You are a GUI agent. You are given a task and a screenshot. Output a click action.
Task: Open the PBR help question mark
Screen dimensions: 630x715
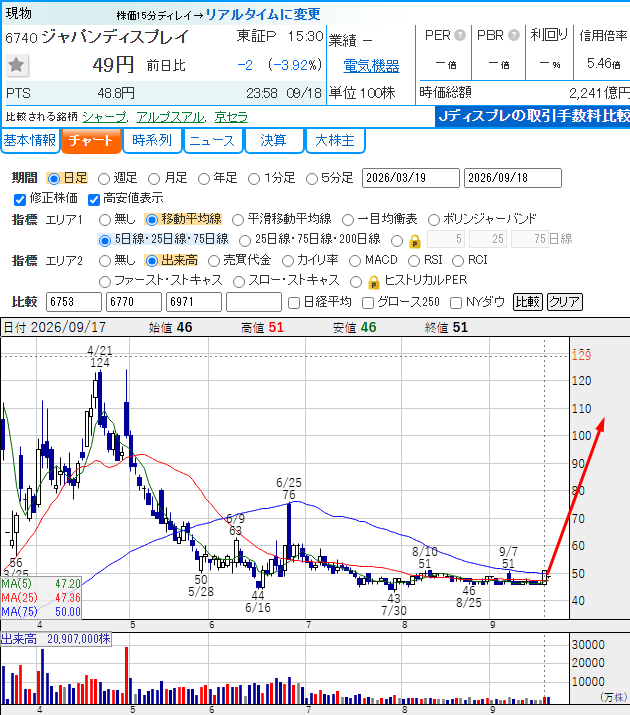pyautogui.click(x=514, y=35)
